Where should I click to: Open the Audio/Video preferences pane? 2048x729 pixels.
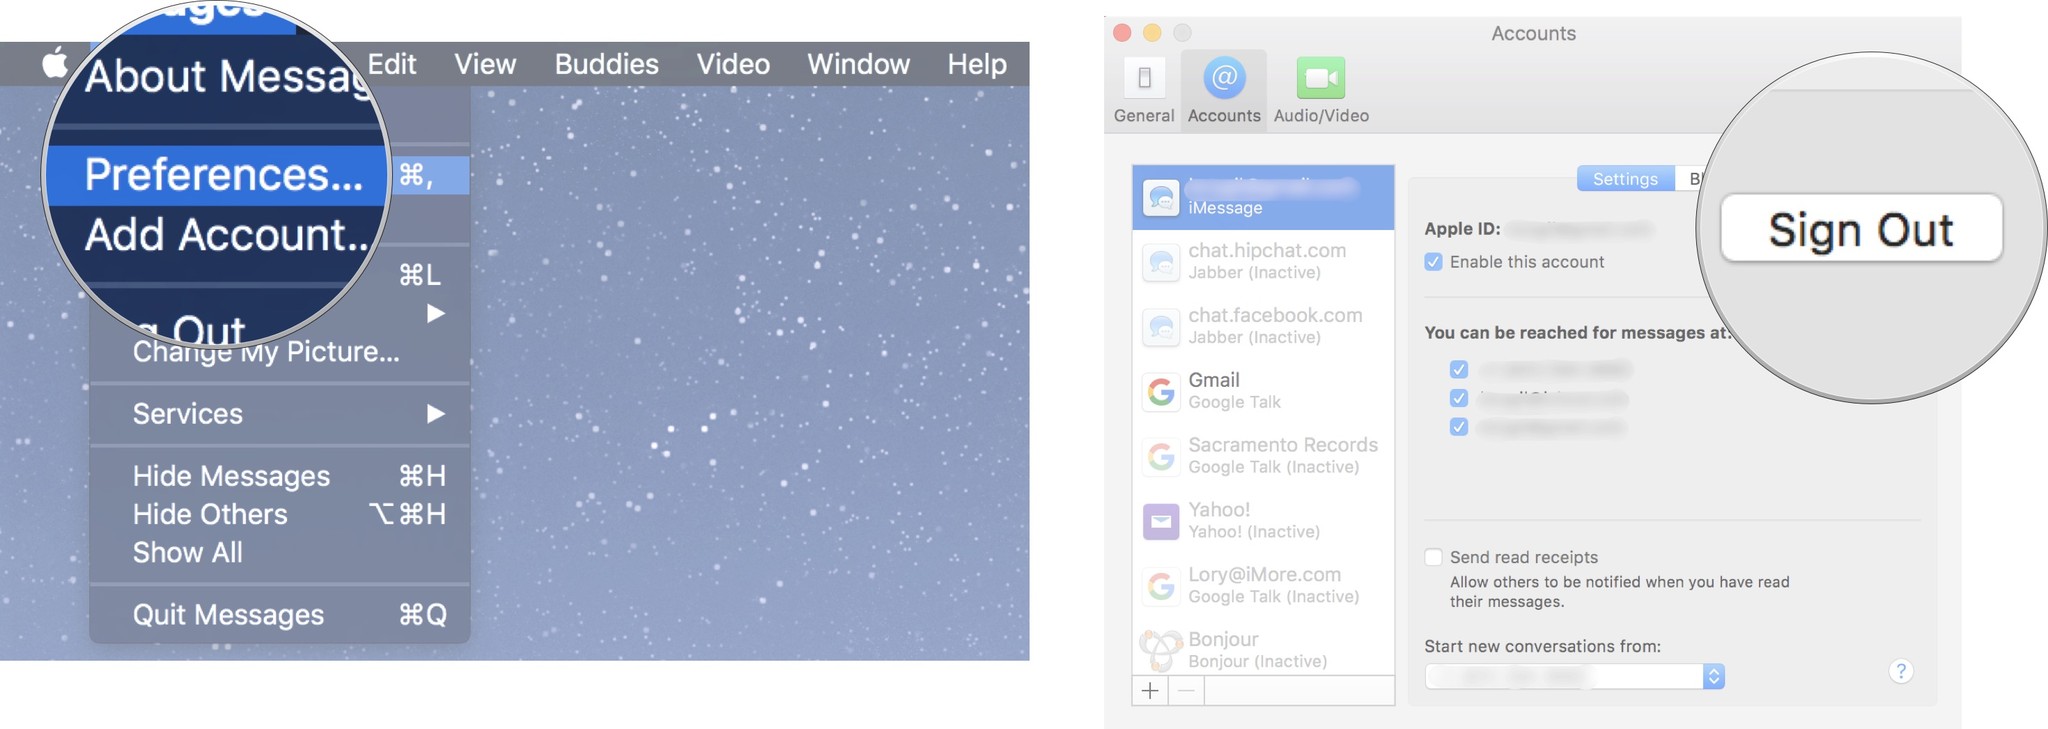click(1321, 90)
